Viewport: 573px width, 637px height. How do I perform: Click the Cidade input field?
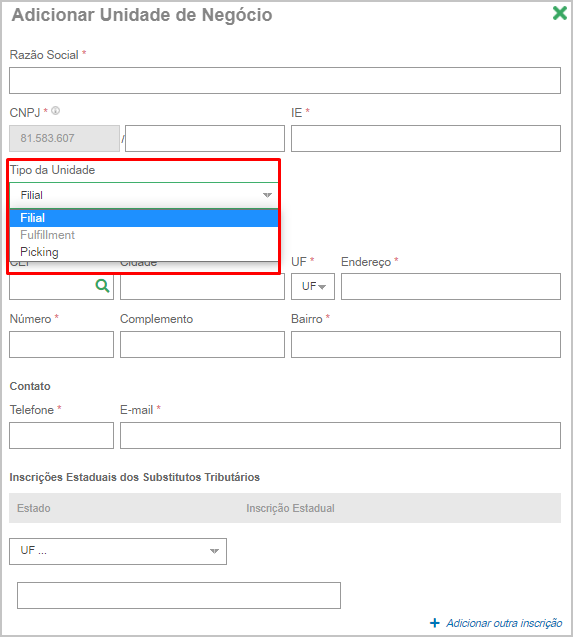coord(202,286)
